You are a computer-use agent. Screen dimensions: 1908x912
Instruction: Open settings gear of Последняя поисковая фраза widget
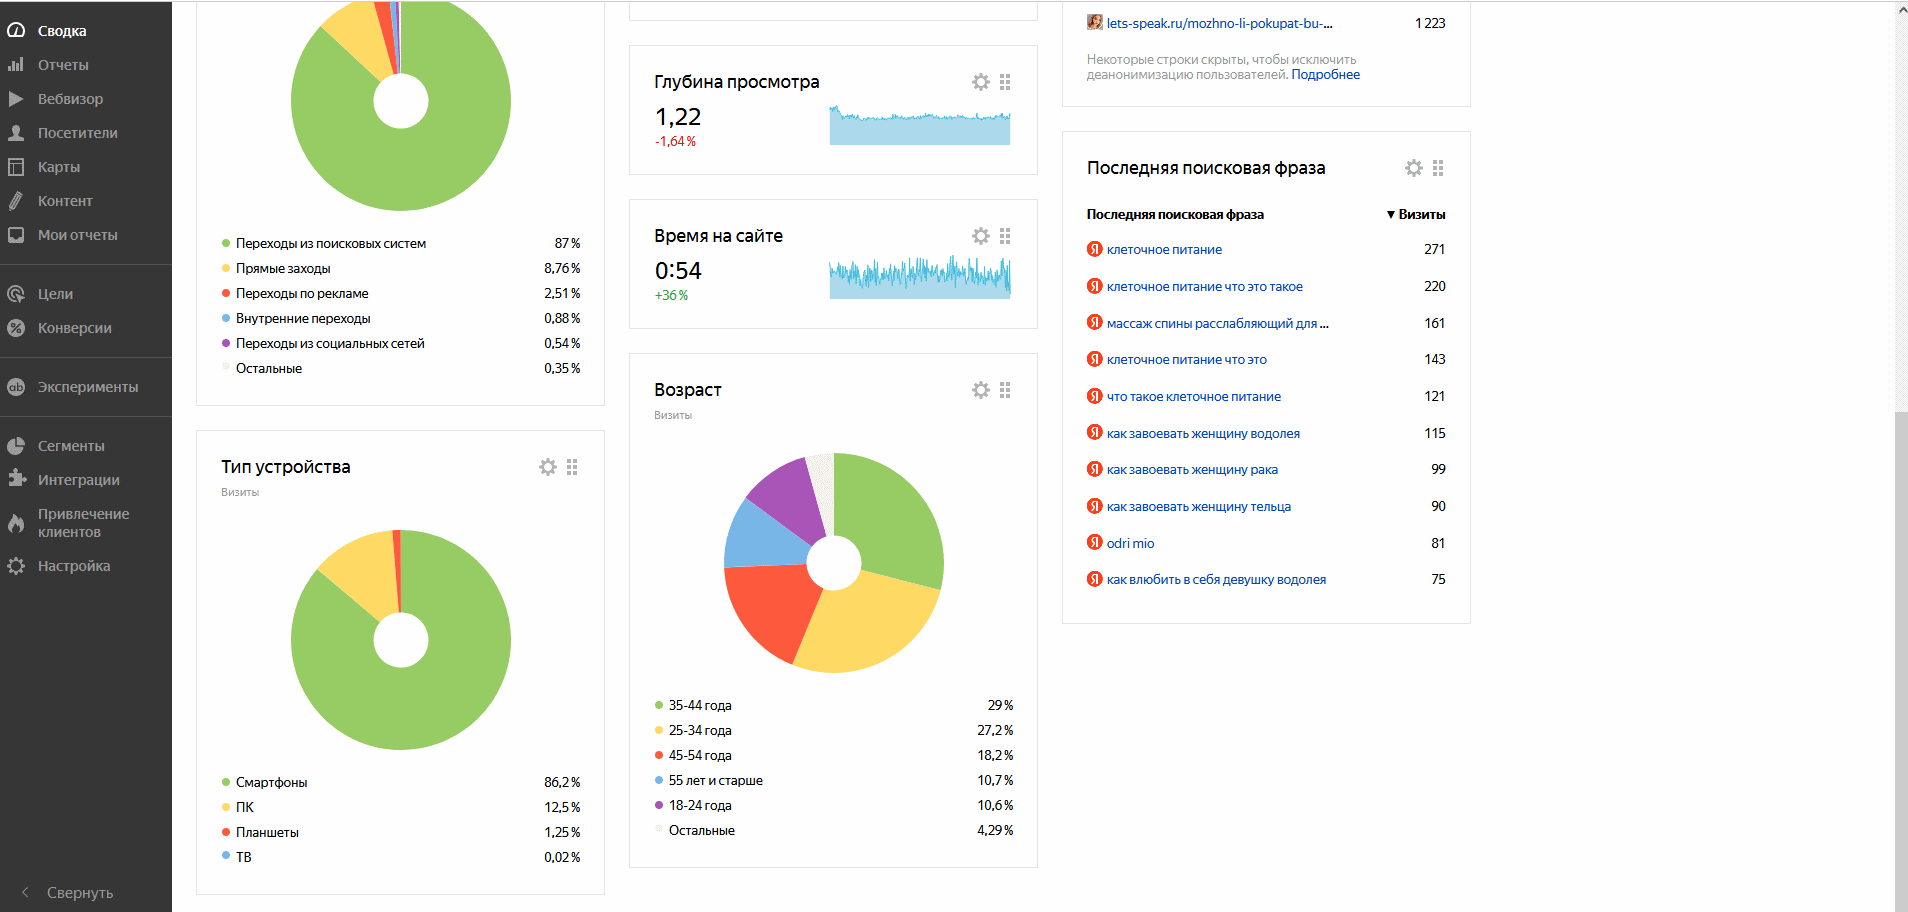point(1414,168)
